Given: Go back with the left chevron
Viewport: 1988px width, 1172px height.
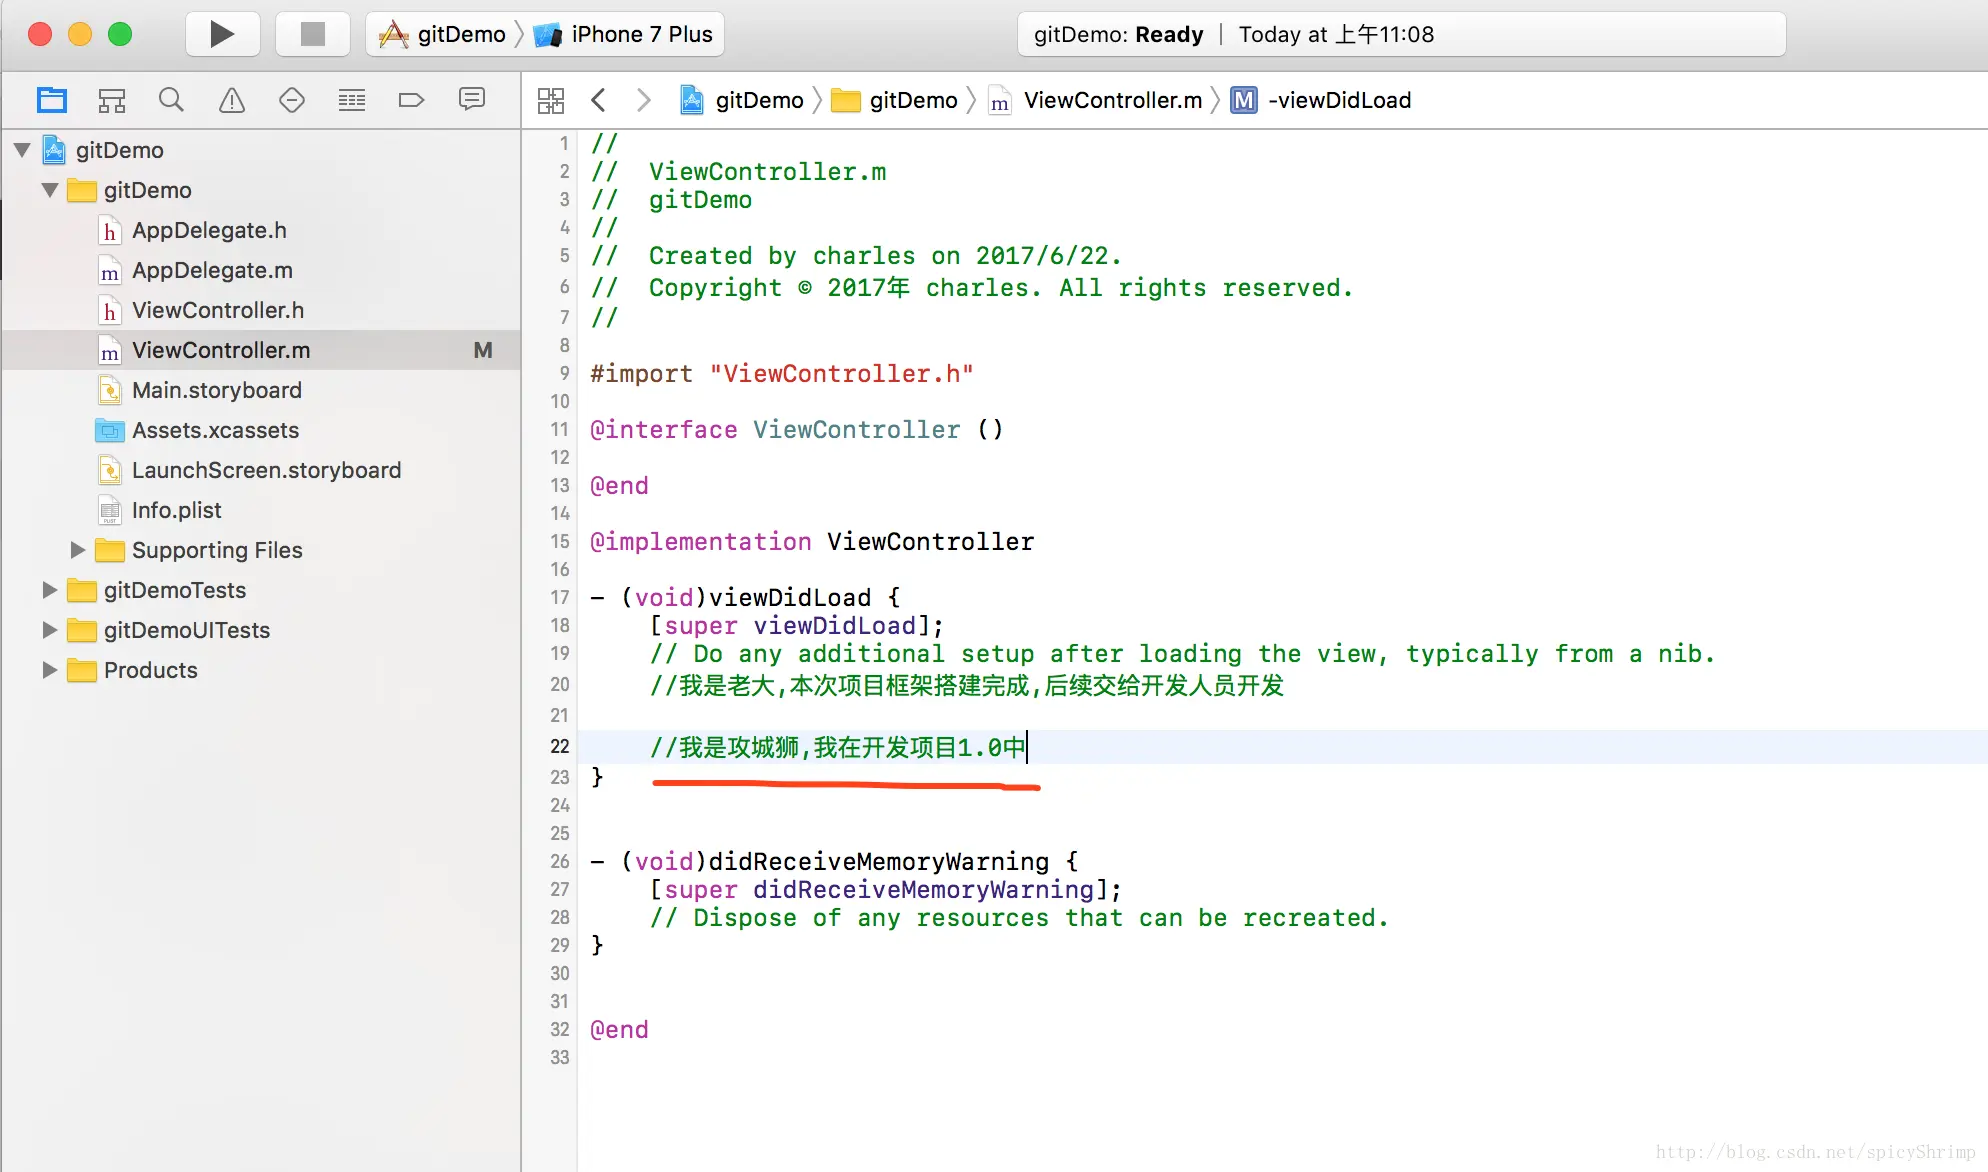Looking at the screenshot, I should click(598, 100).
